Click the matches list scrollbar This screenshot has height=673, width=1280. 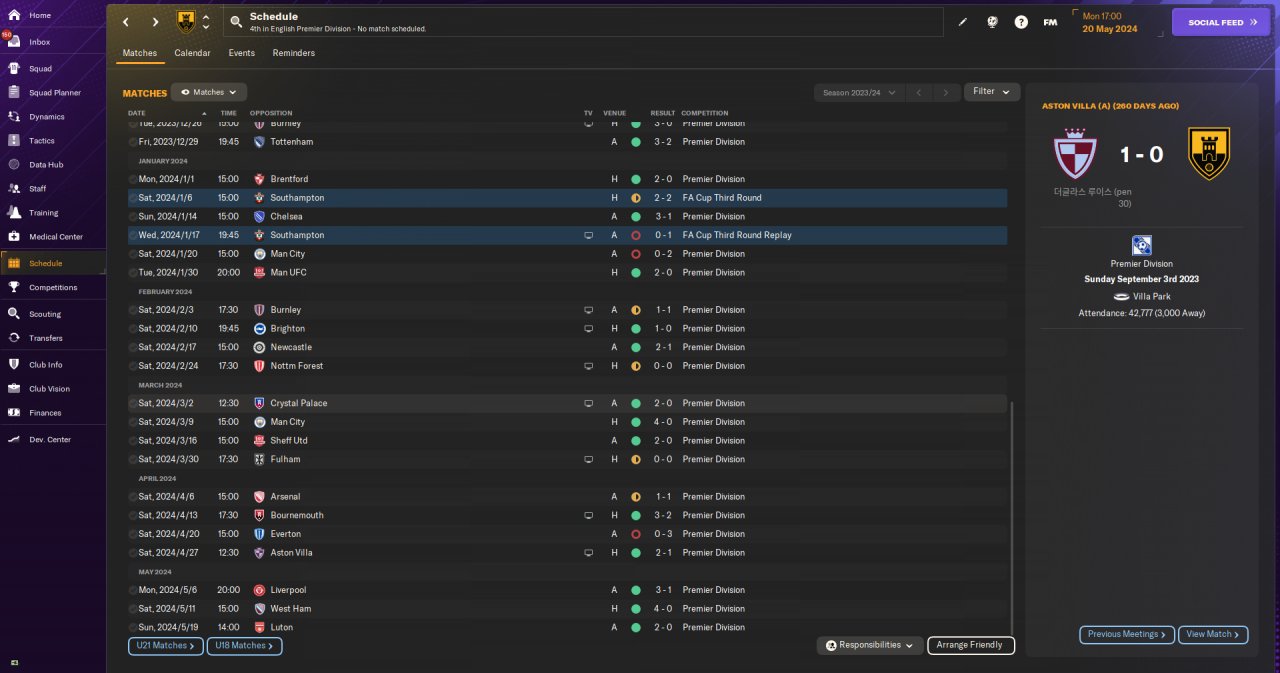click(1012, 519)
